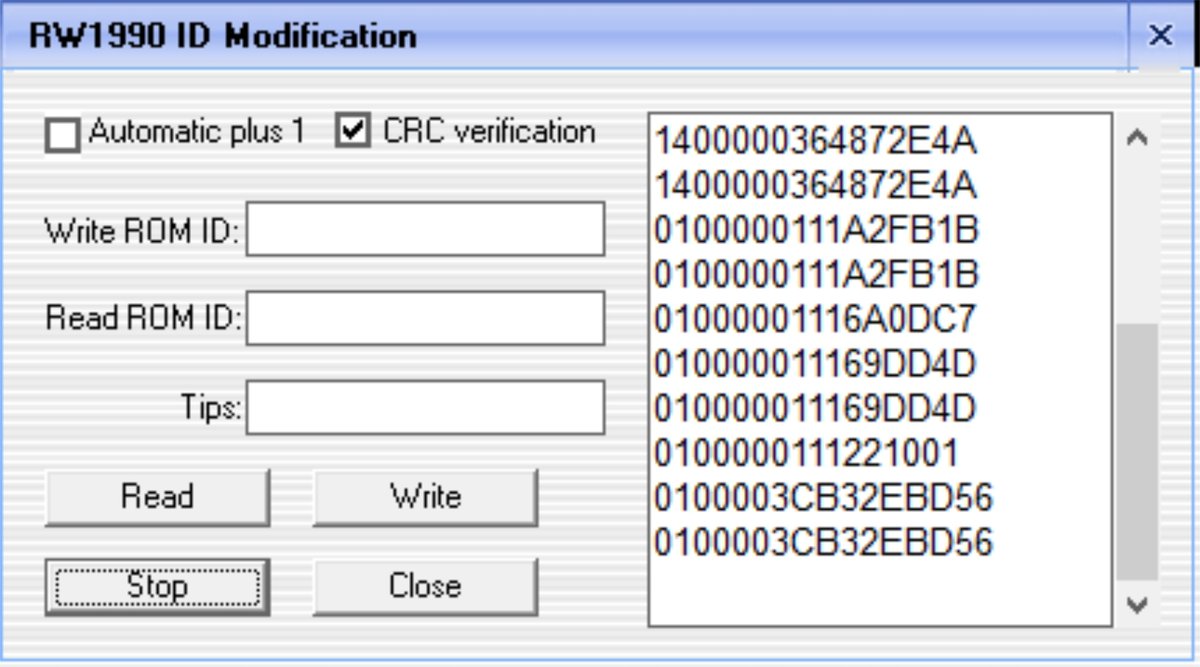Viewport: 1200px width, 667px height.
Task: Select the 01000001116A0DC7 entry in the list
Action: point(814,320)
